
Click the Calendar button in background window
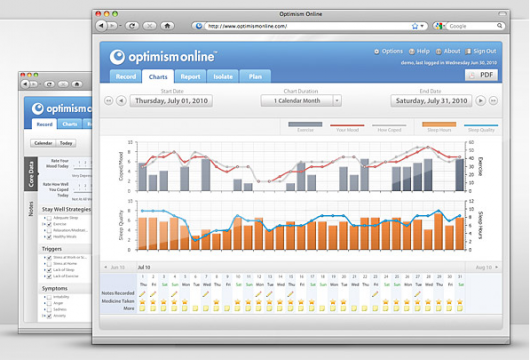coord(43,143)
